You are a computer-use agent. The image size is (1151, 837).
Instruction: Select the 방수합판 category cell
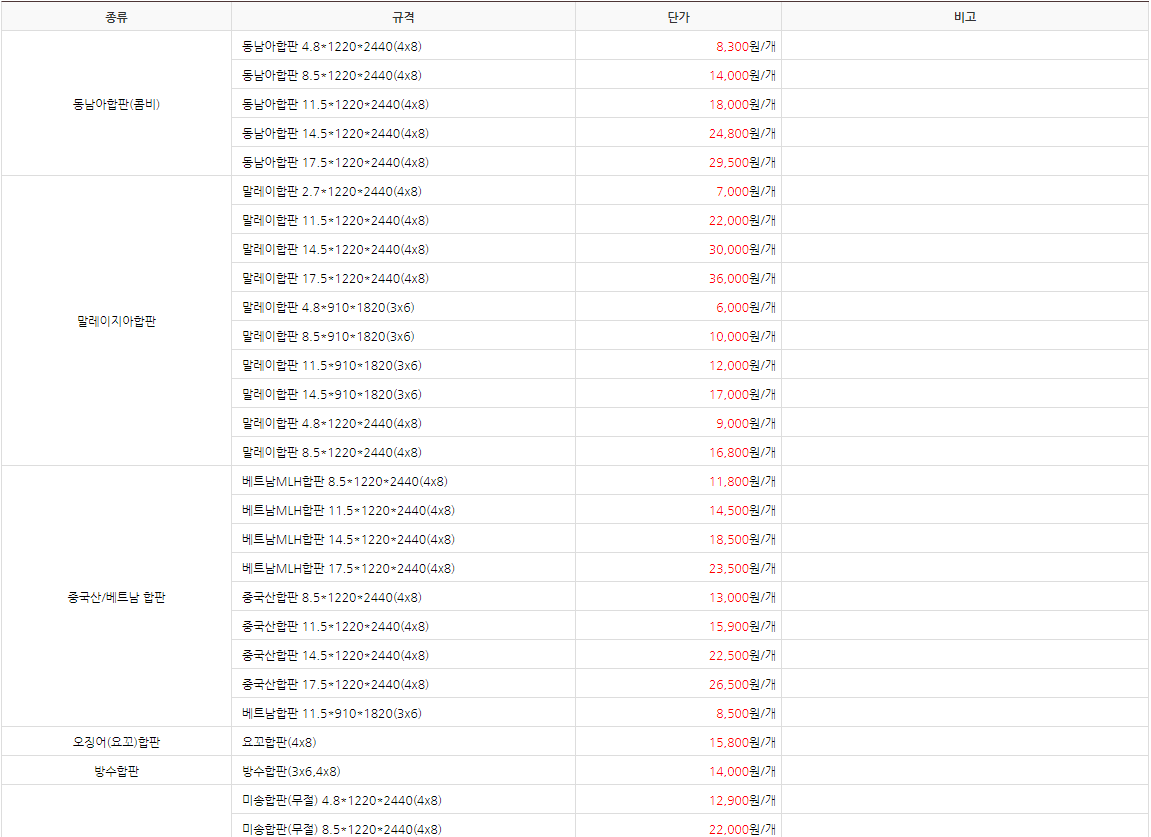click(115, 771)
